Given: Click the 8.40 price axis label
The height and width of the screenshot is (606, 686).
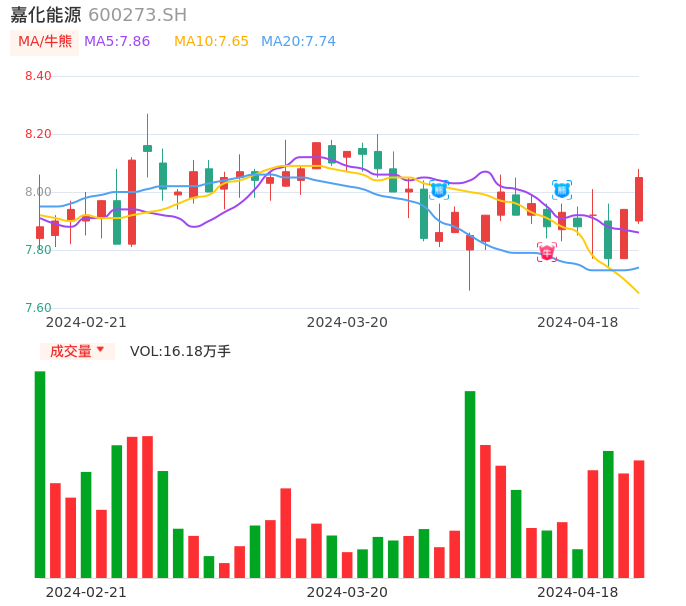Looking at the screenshot, I should [x=38, y=76].
